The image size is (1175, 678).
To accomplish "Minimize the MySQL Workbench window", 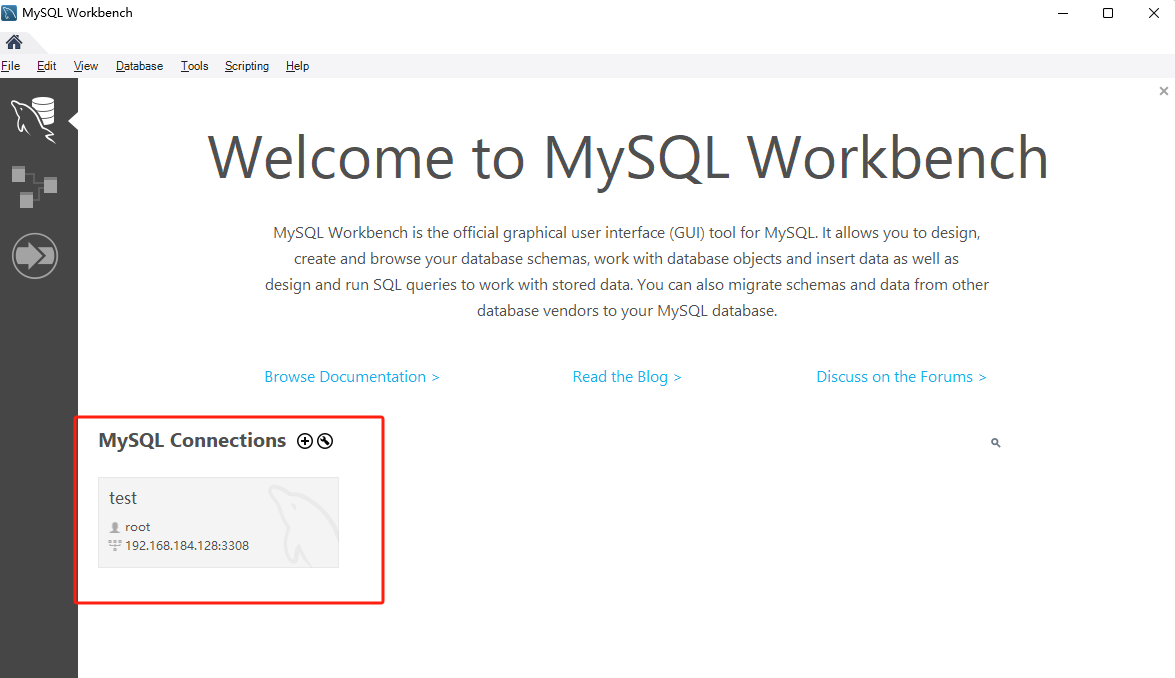I will pos(1063,13).
